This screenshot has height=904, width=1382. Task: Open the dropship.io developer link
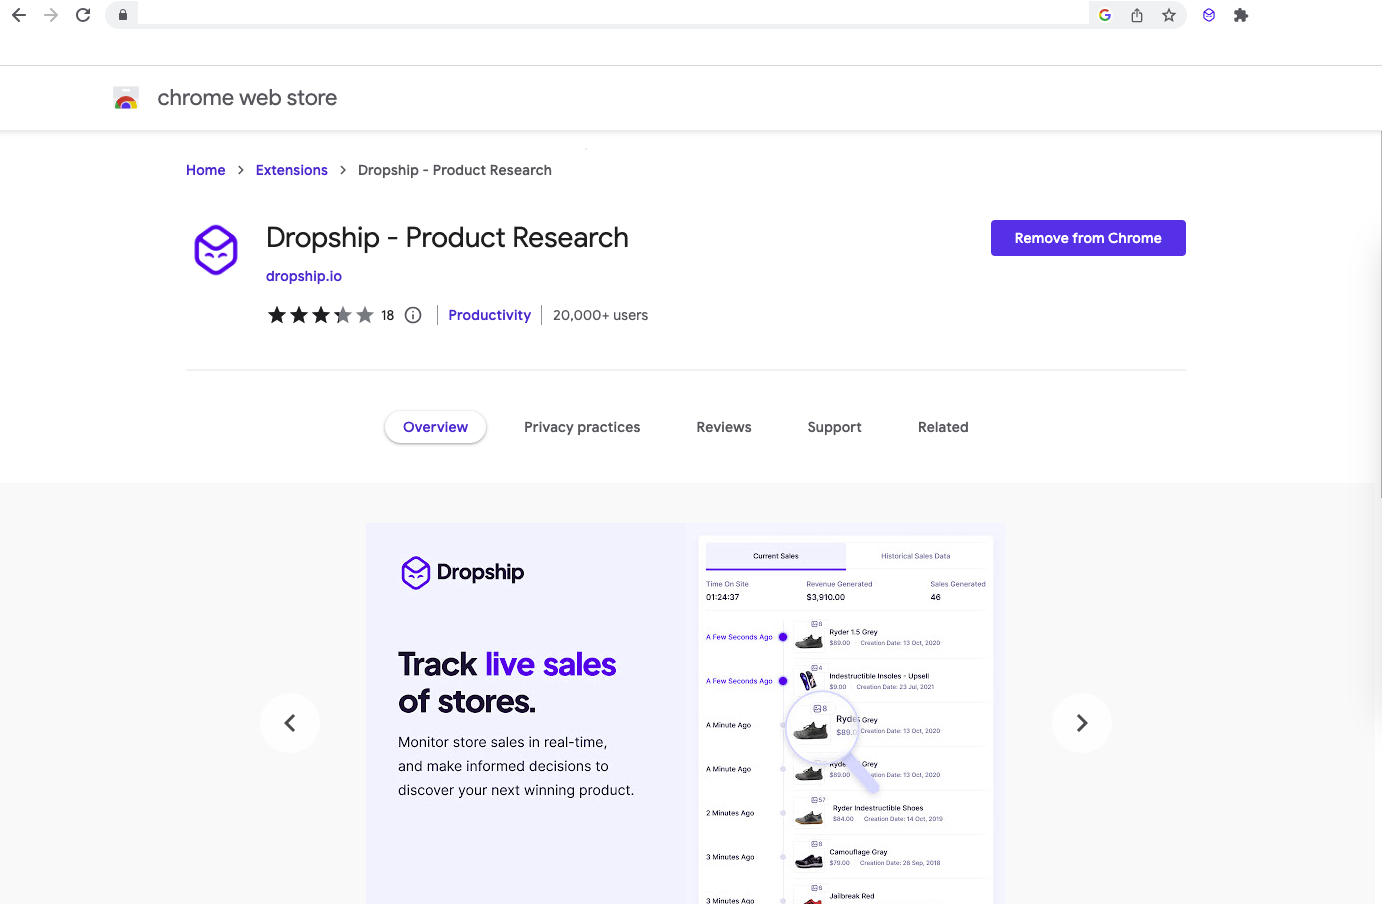[304, 275]
